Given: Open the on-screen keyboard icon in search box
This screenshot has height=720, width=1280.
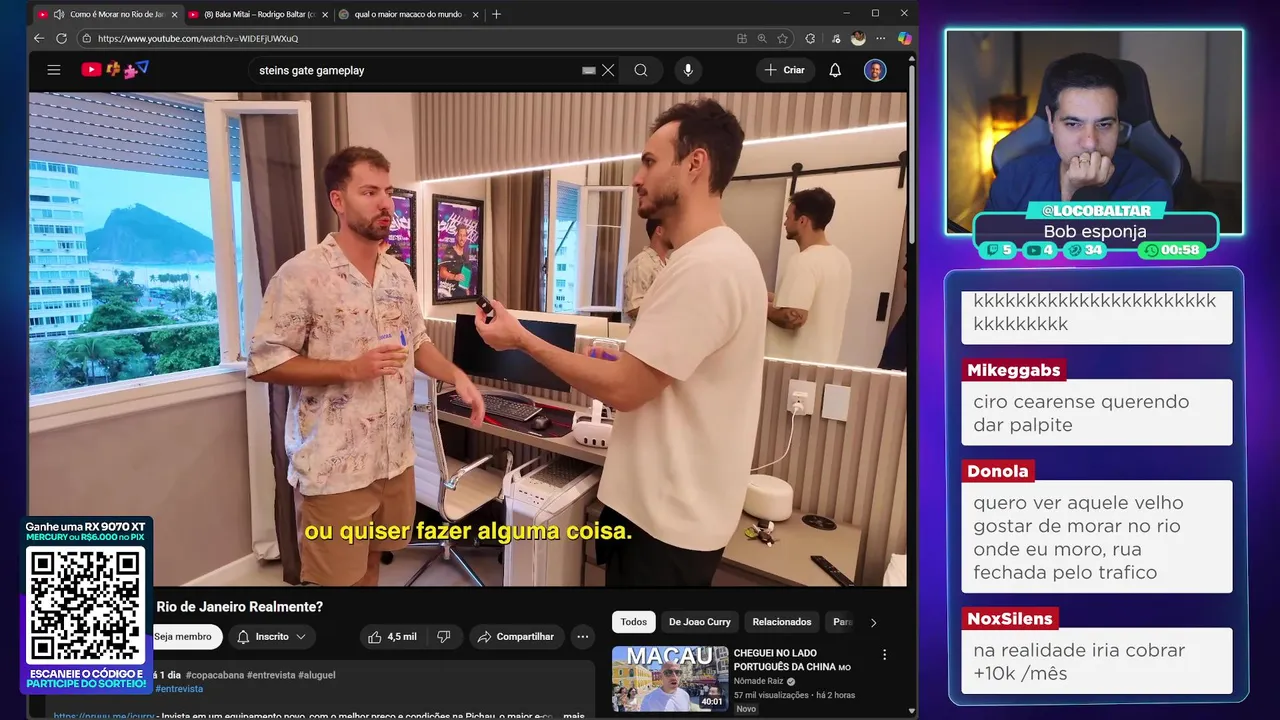Looking at the screenshot, I should [589, 70].
